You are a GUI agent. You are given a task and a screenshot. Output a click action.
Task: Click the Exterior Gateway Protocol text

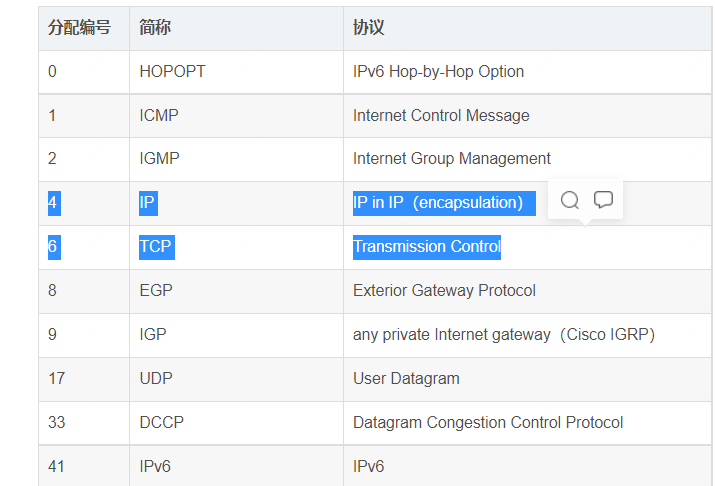(444, 291)
